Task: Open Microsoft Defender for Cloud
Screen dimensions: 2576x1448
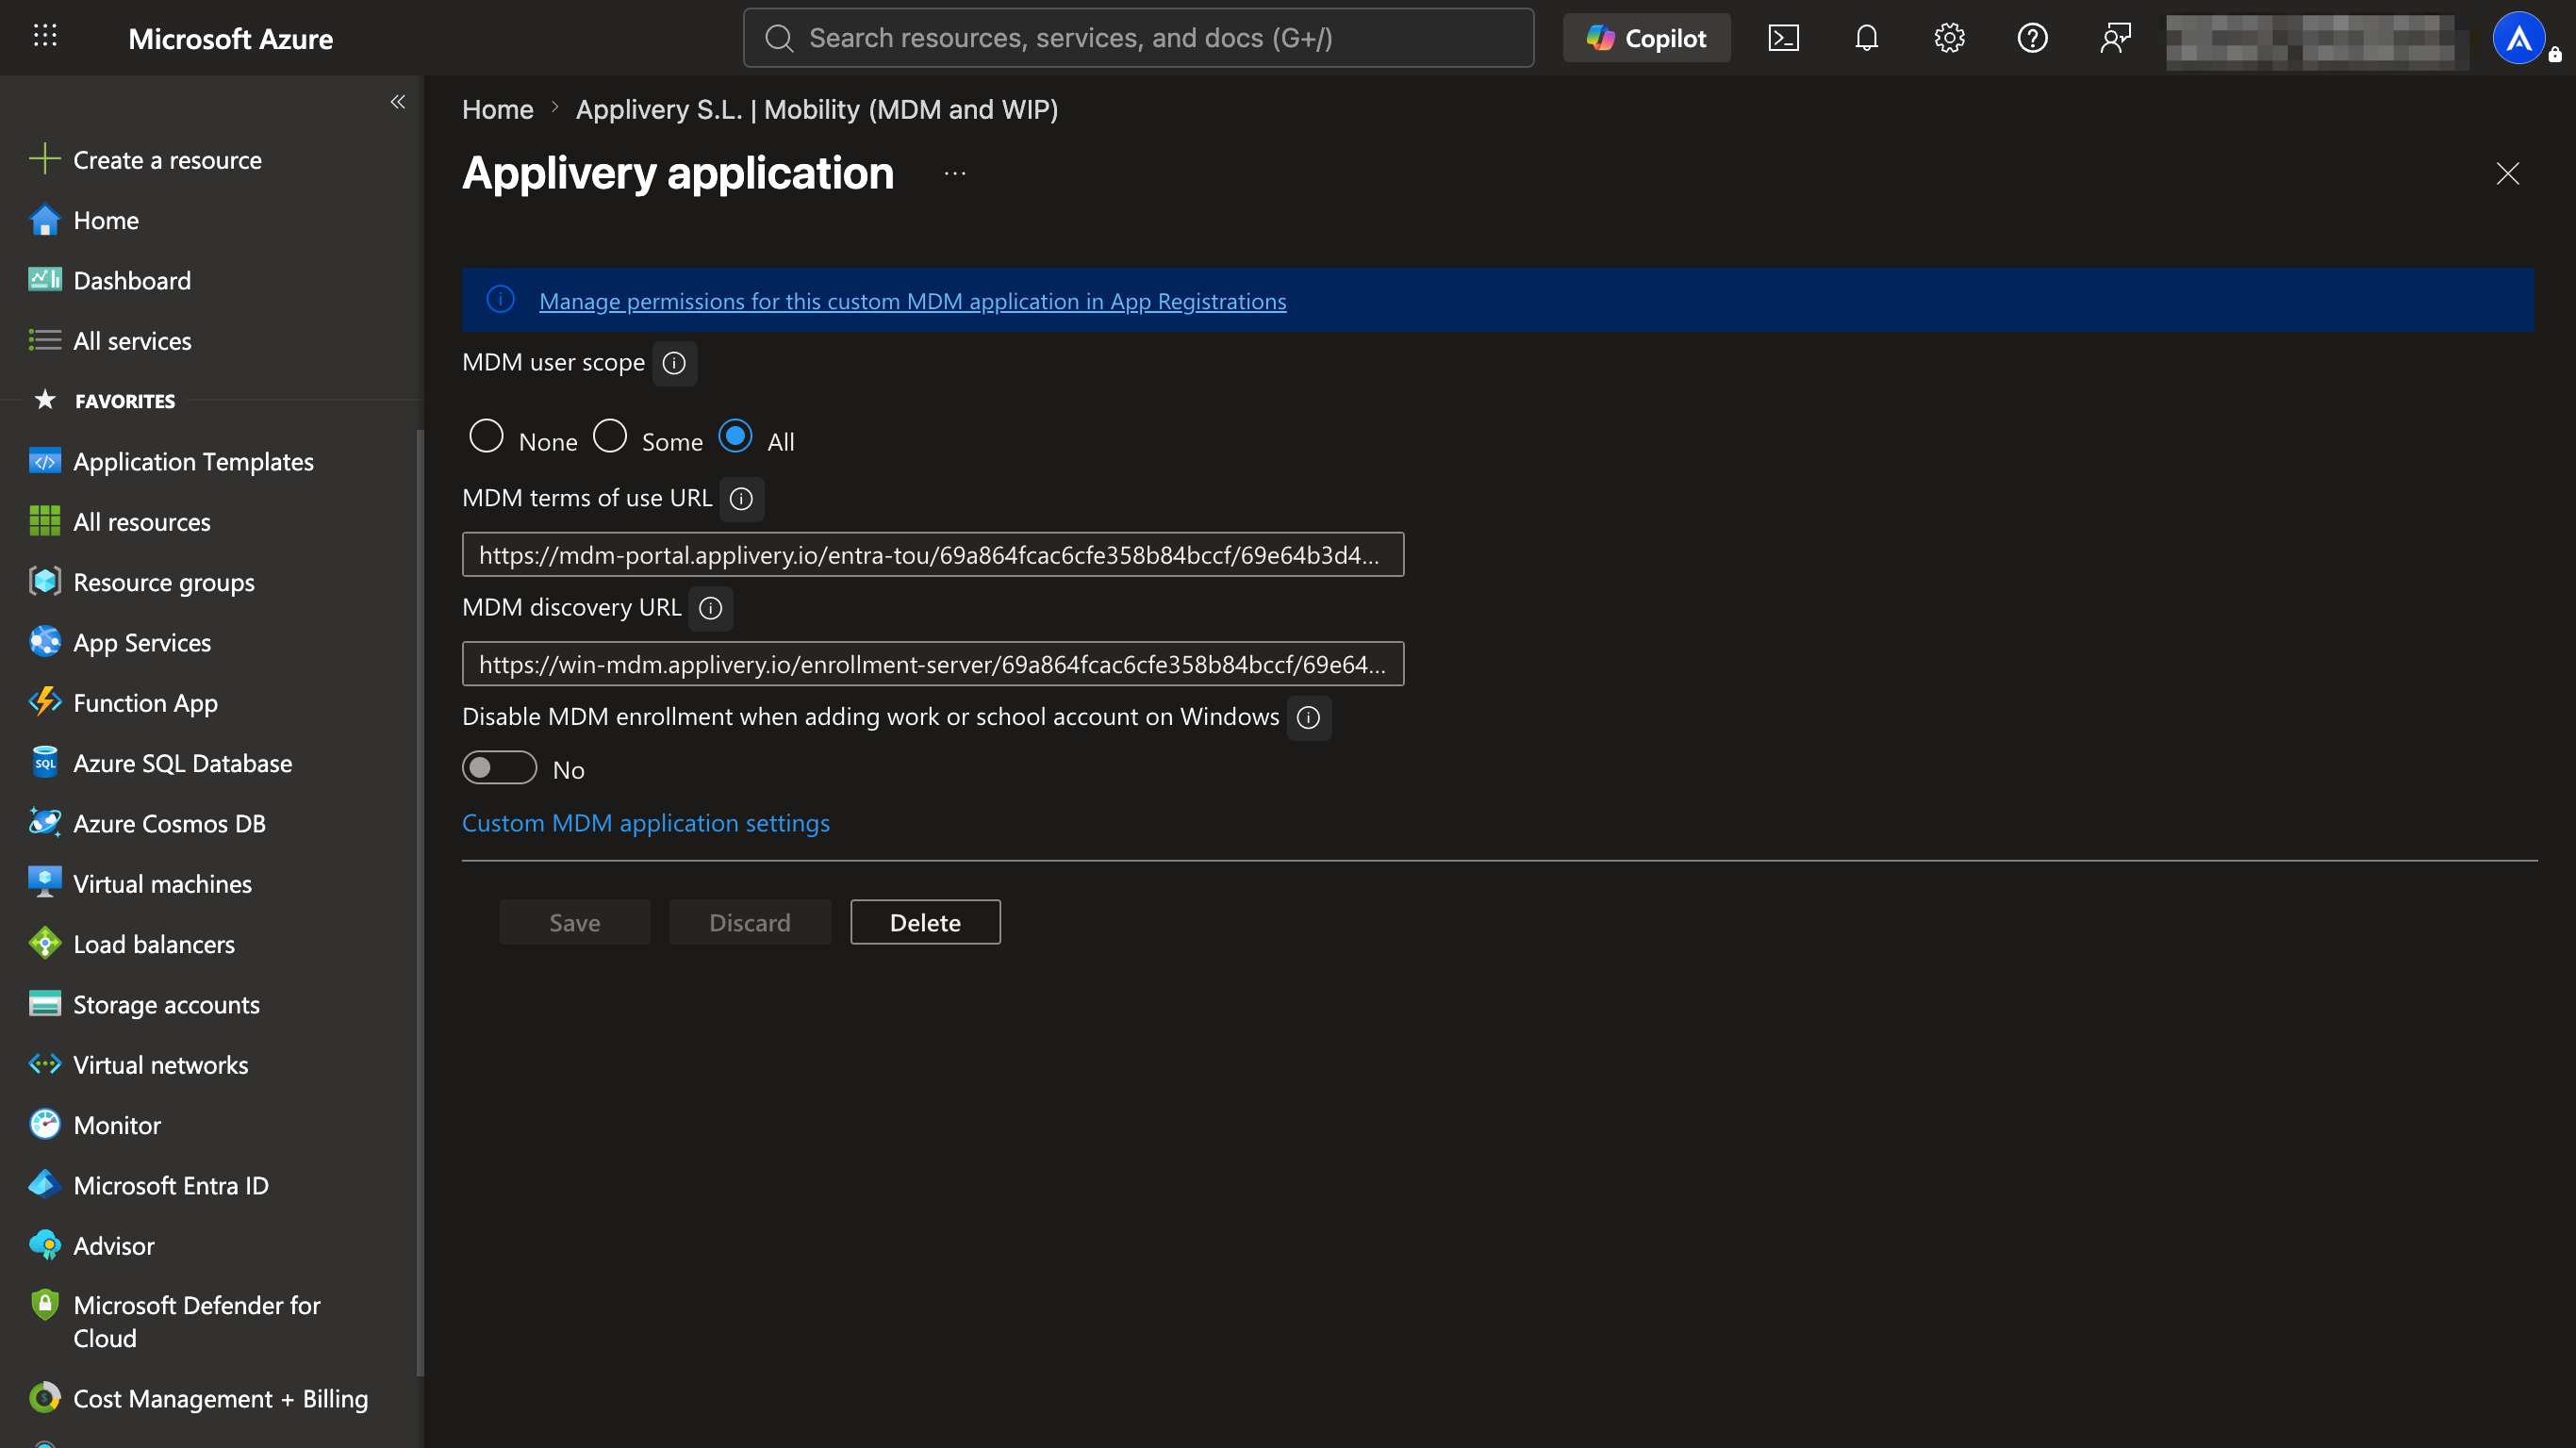Action: pos(175,1322)
